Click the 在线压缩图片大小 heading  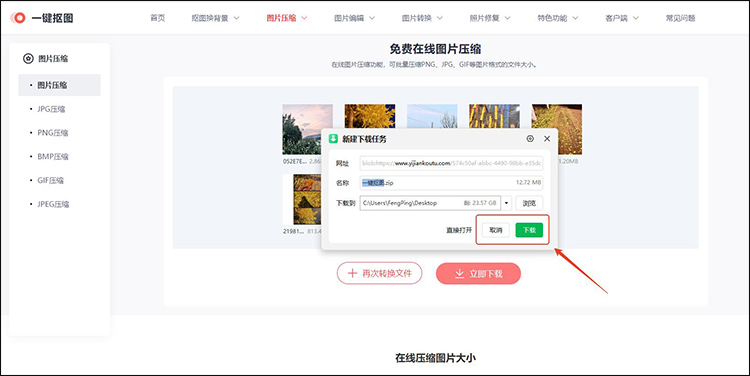click(x=435, y=358)
